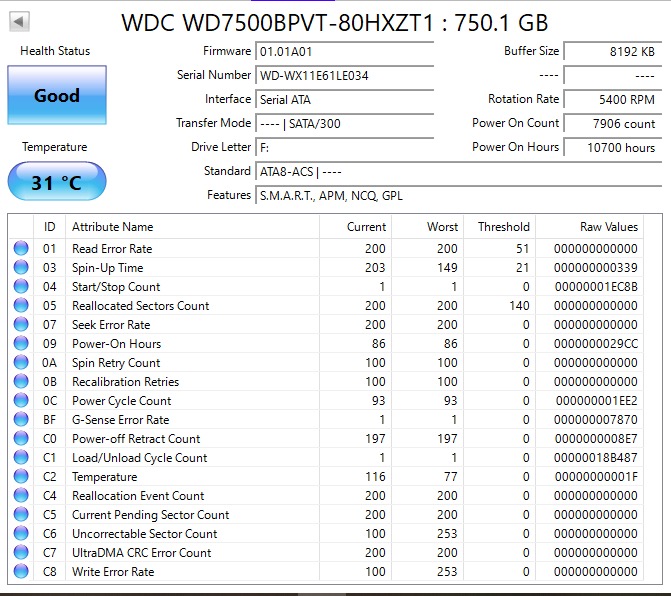671x596 pixels.
Task: Select the Spin-Up Time attribute name
Action: [x=107, y=268]
